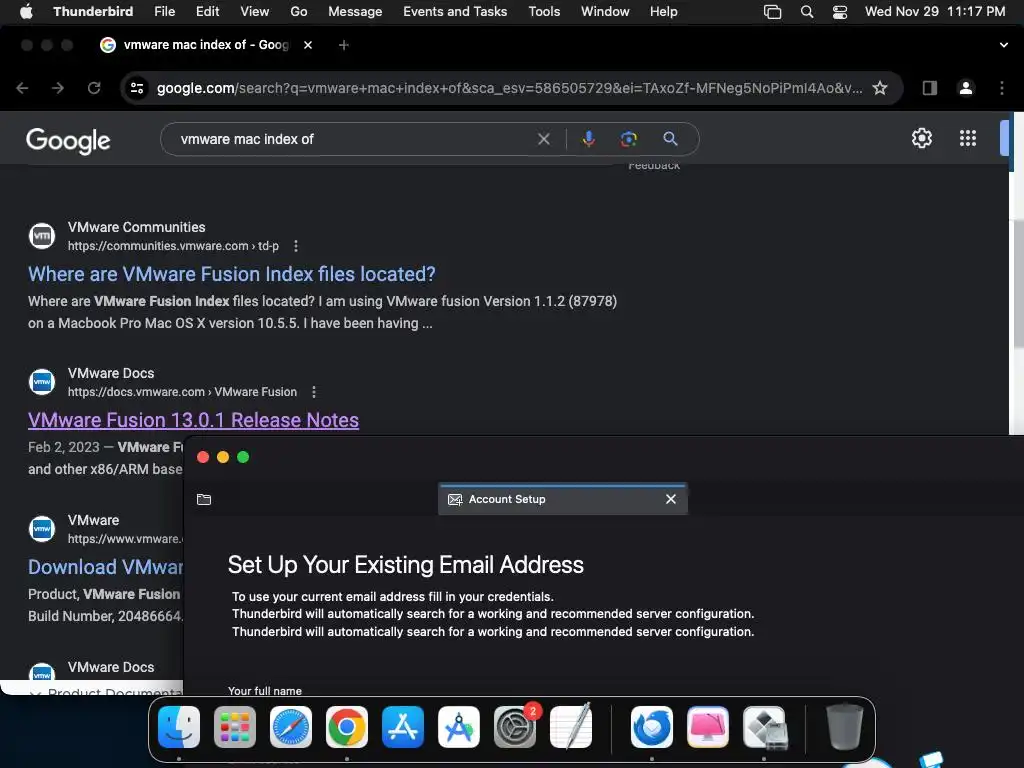
Task: Open the Apple menu
Action: click(26, 11)
